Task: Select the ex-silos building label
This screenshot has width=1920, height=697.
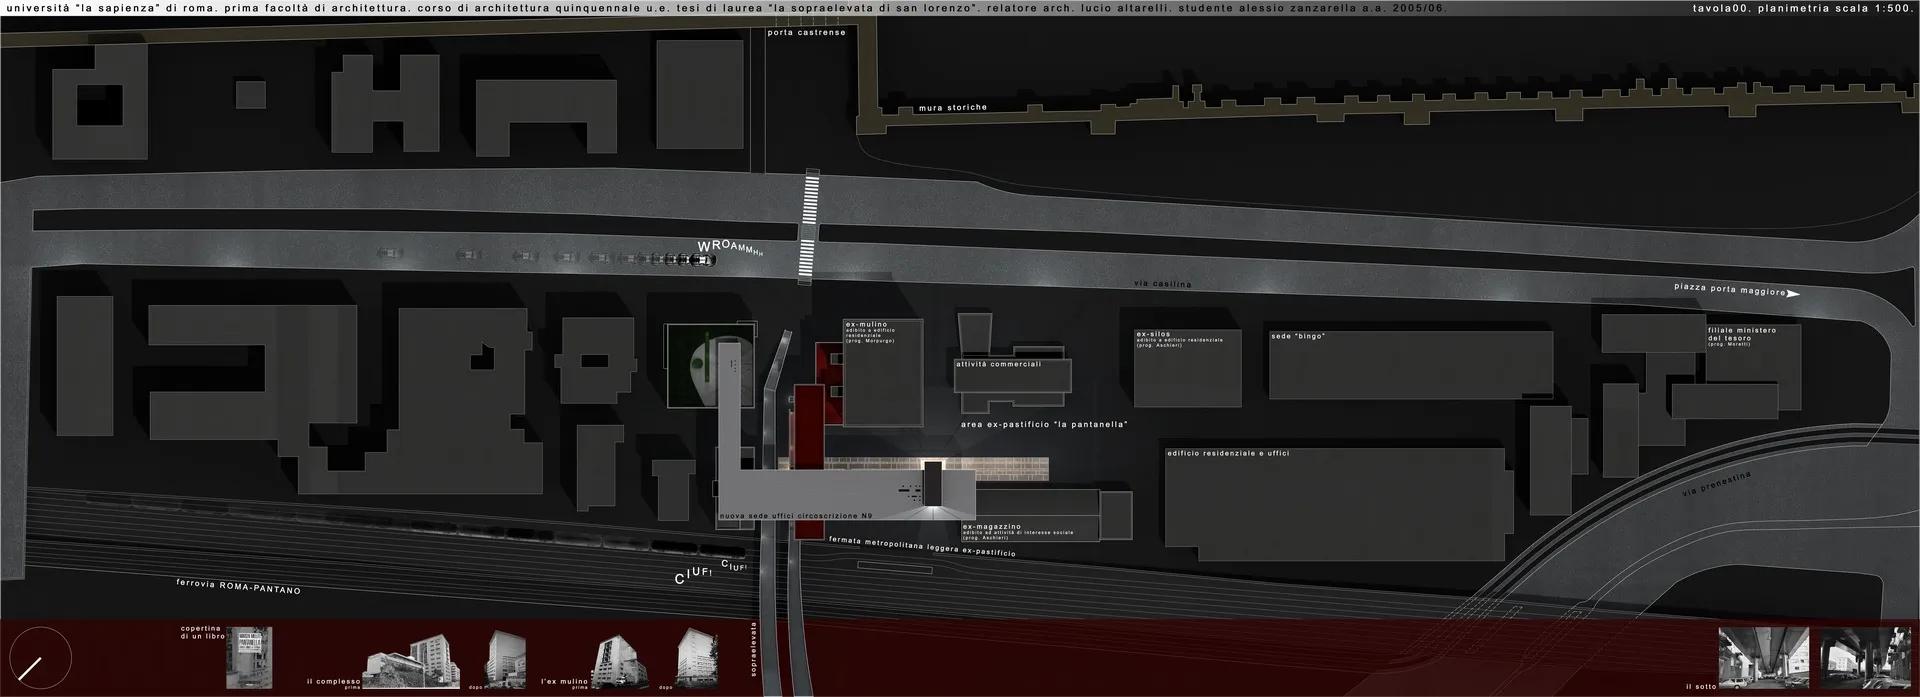Action: click(x=1153, y=335)
